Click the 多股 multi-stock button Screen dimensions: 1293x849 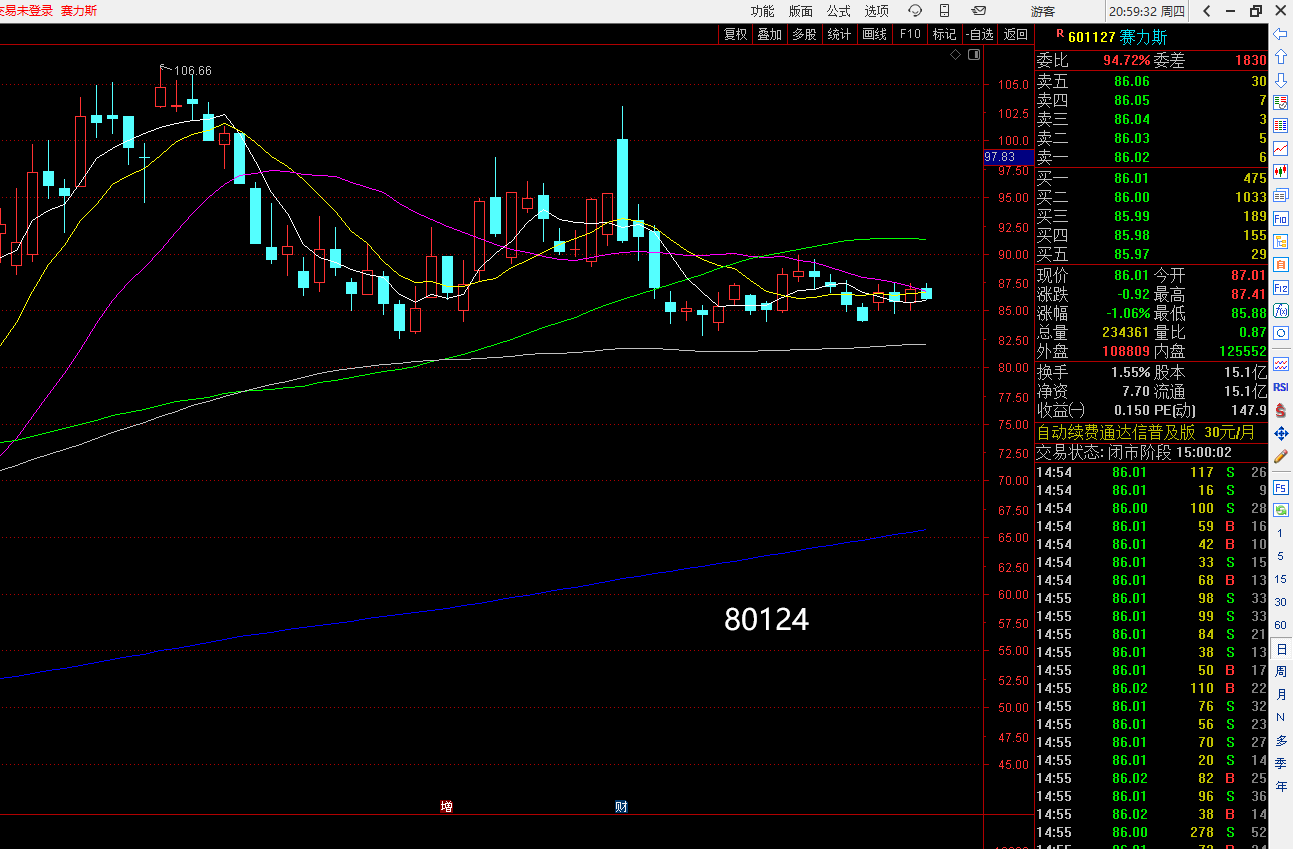pyautogui.click(x=804, y=34)
